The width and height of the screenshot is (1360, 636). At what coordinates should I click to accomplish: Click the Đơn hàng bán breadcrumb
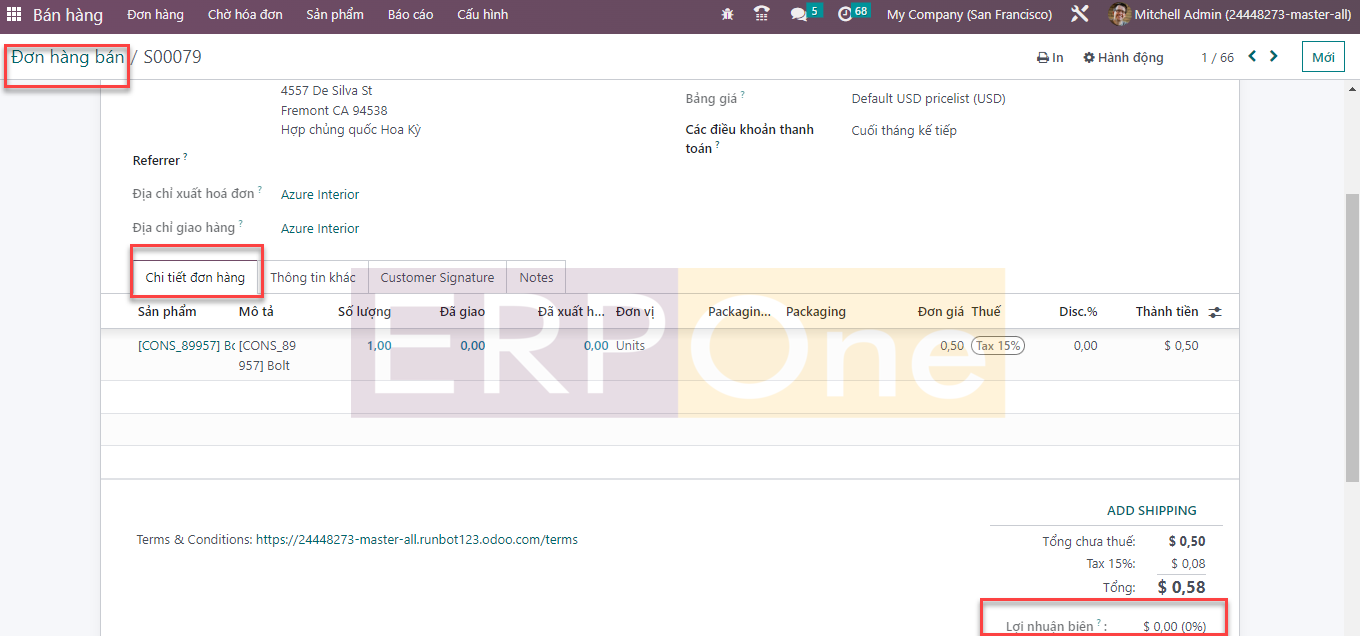pos(67,57)
